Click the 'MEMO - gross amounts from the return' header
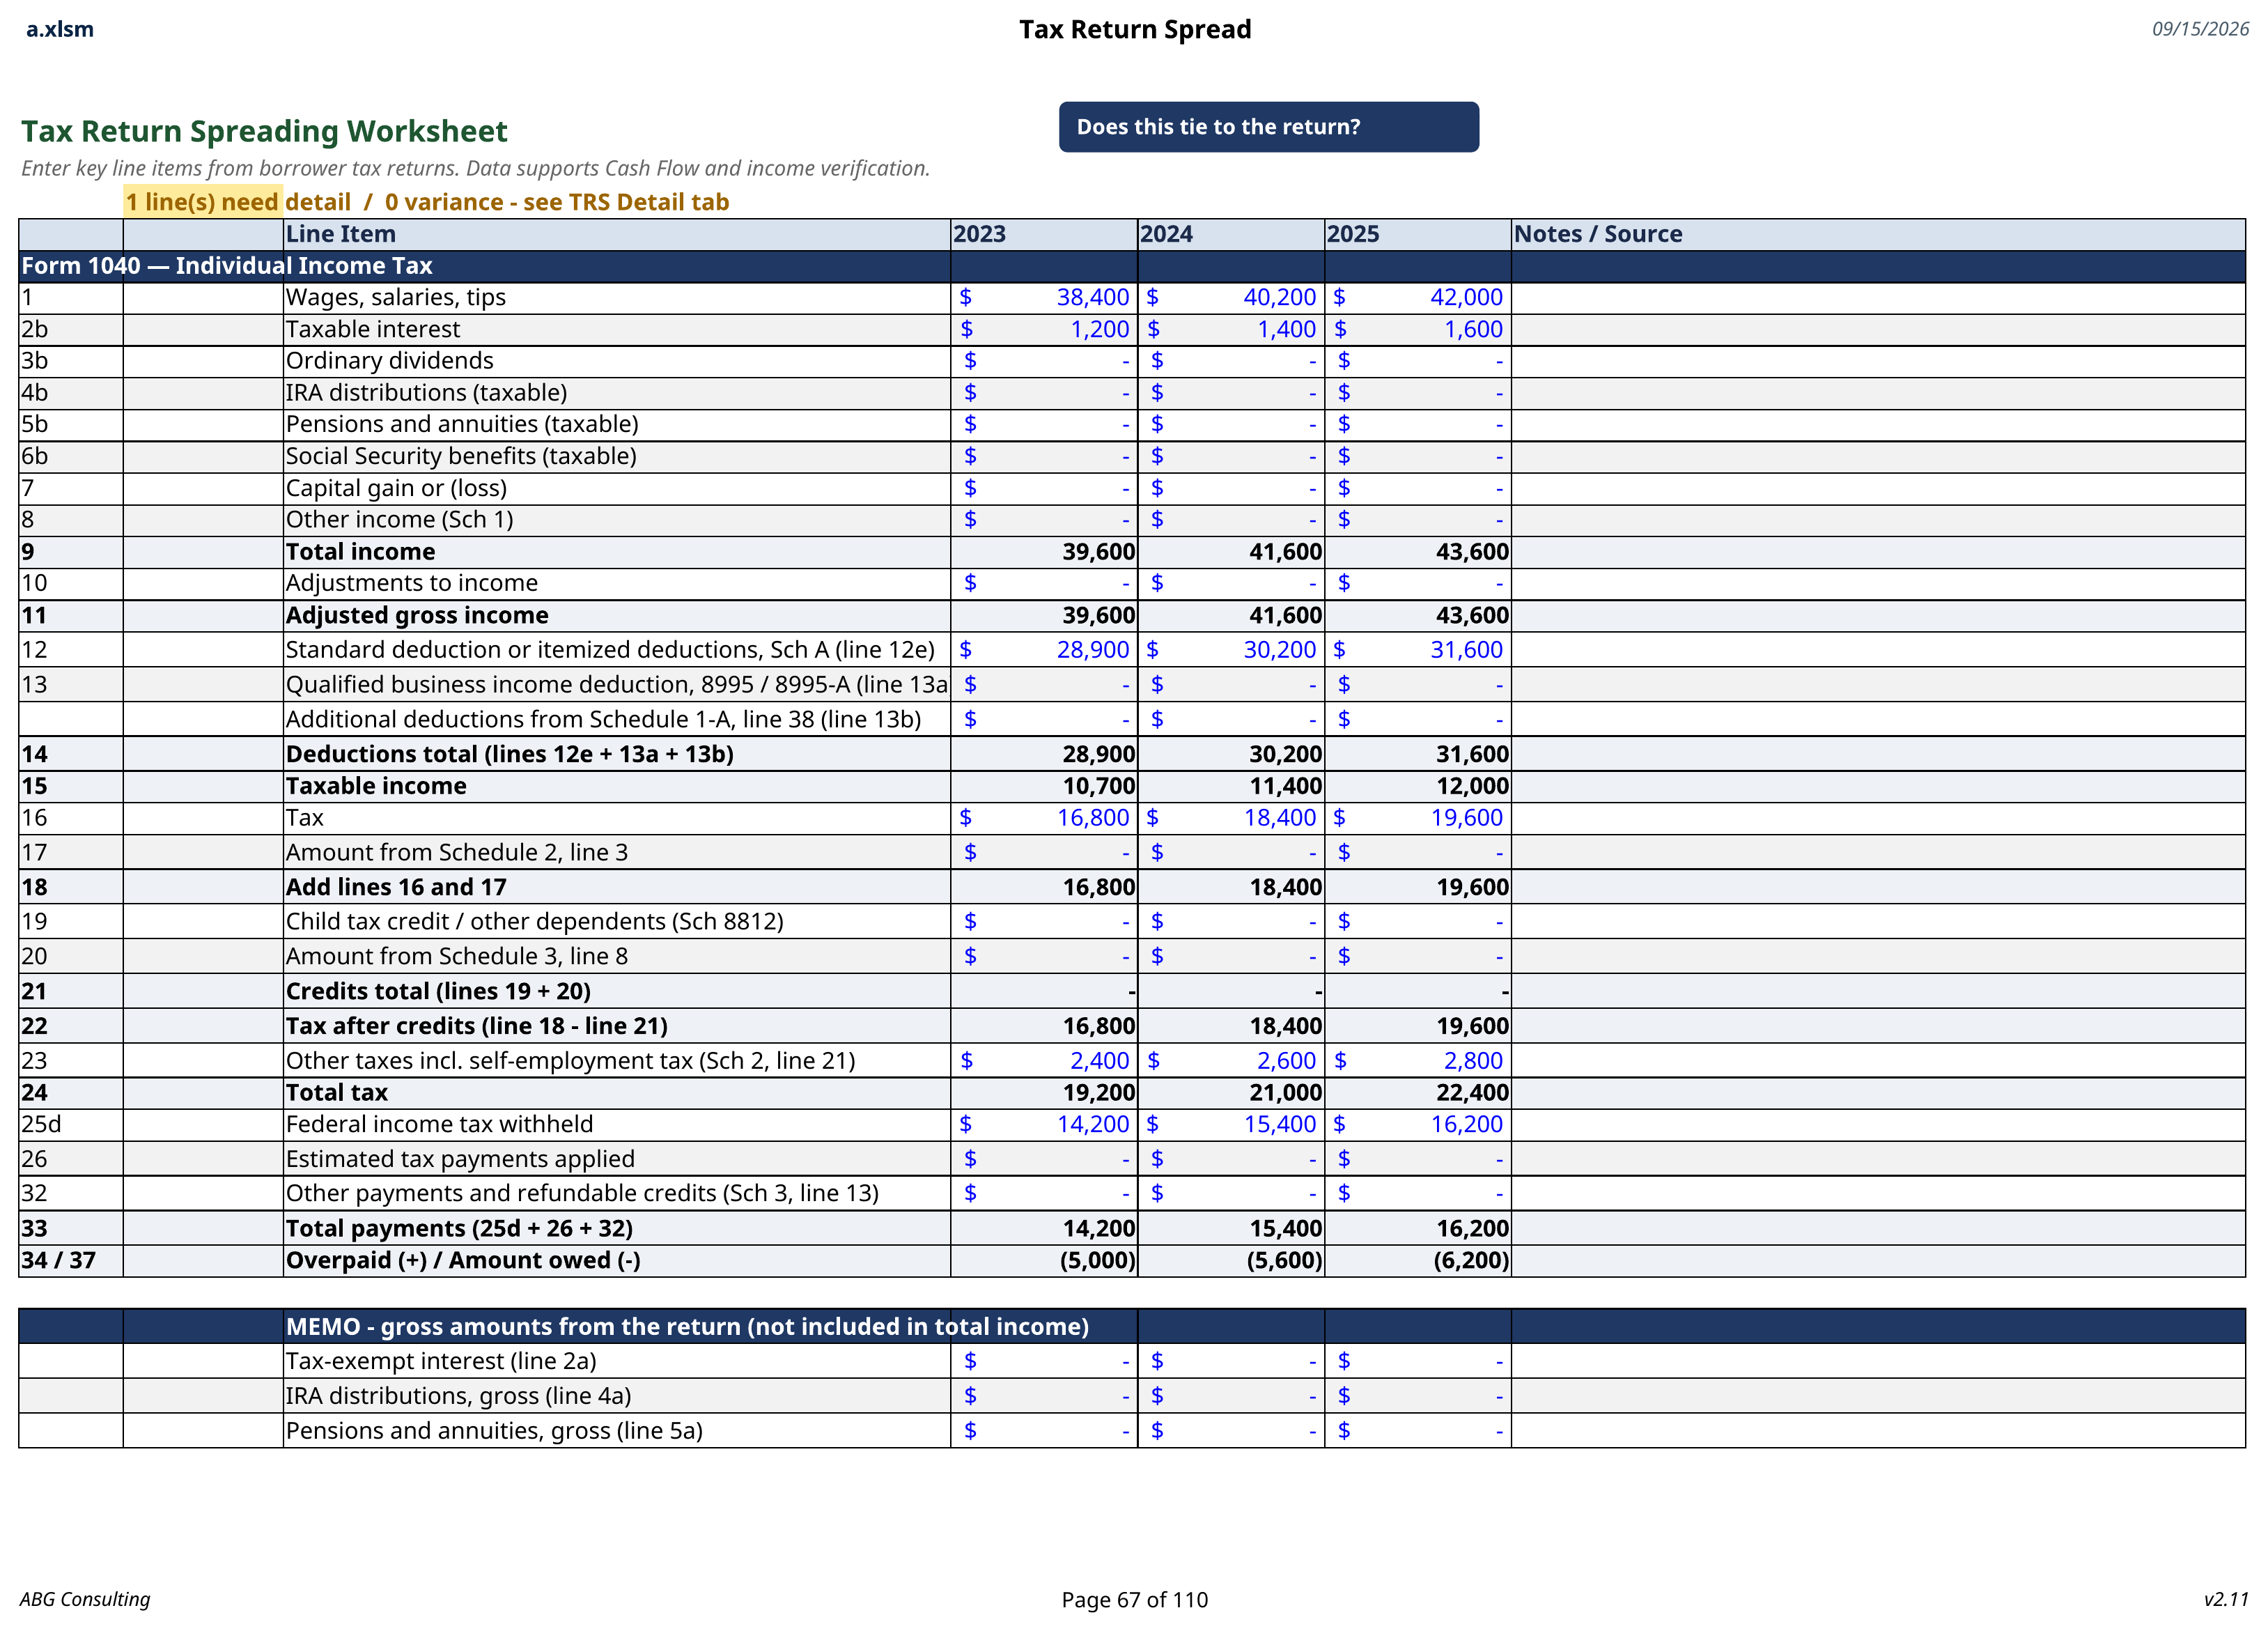Image resolution: width=2268 pixels, height=1631 pixels. click(x=687, y=1327)
